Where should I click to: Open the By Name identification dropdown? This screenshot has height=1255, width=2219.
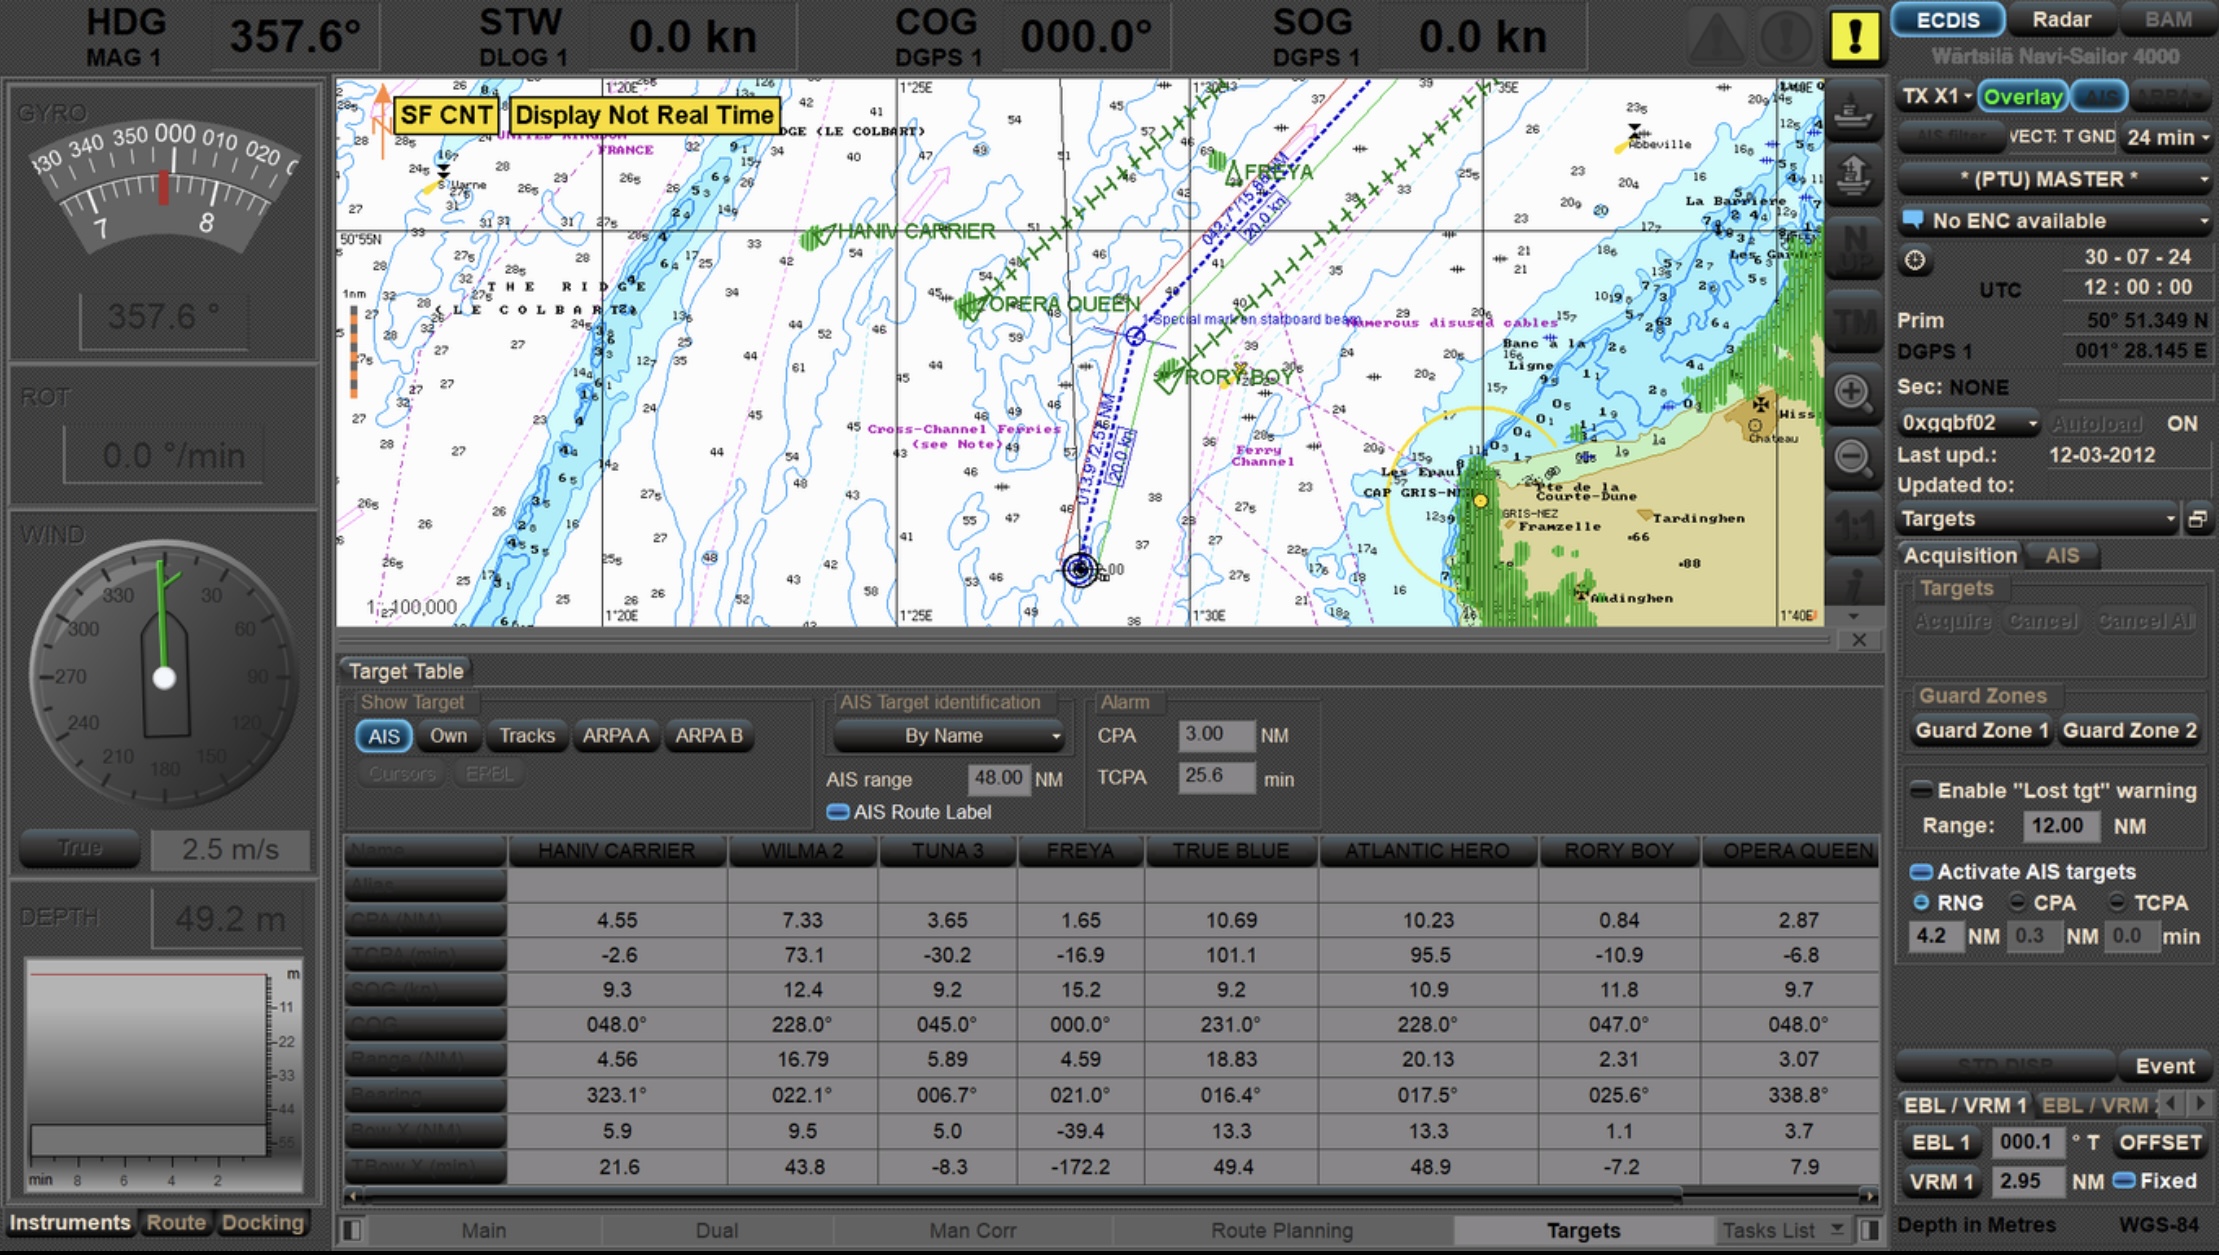[x=947, y=736]
